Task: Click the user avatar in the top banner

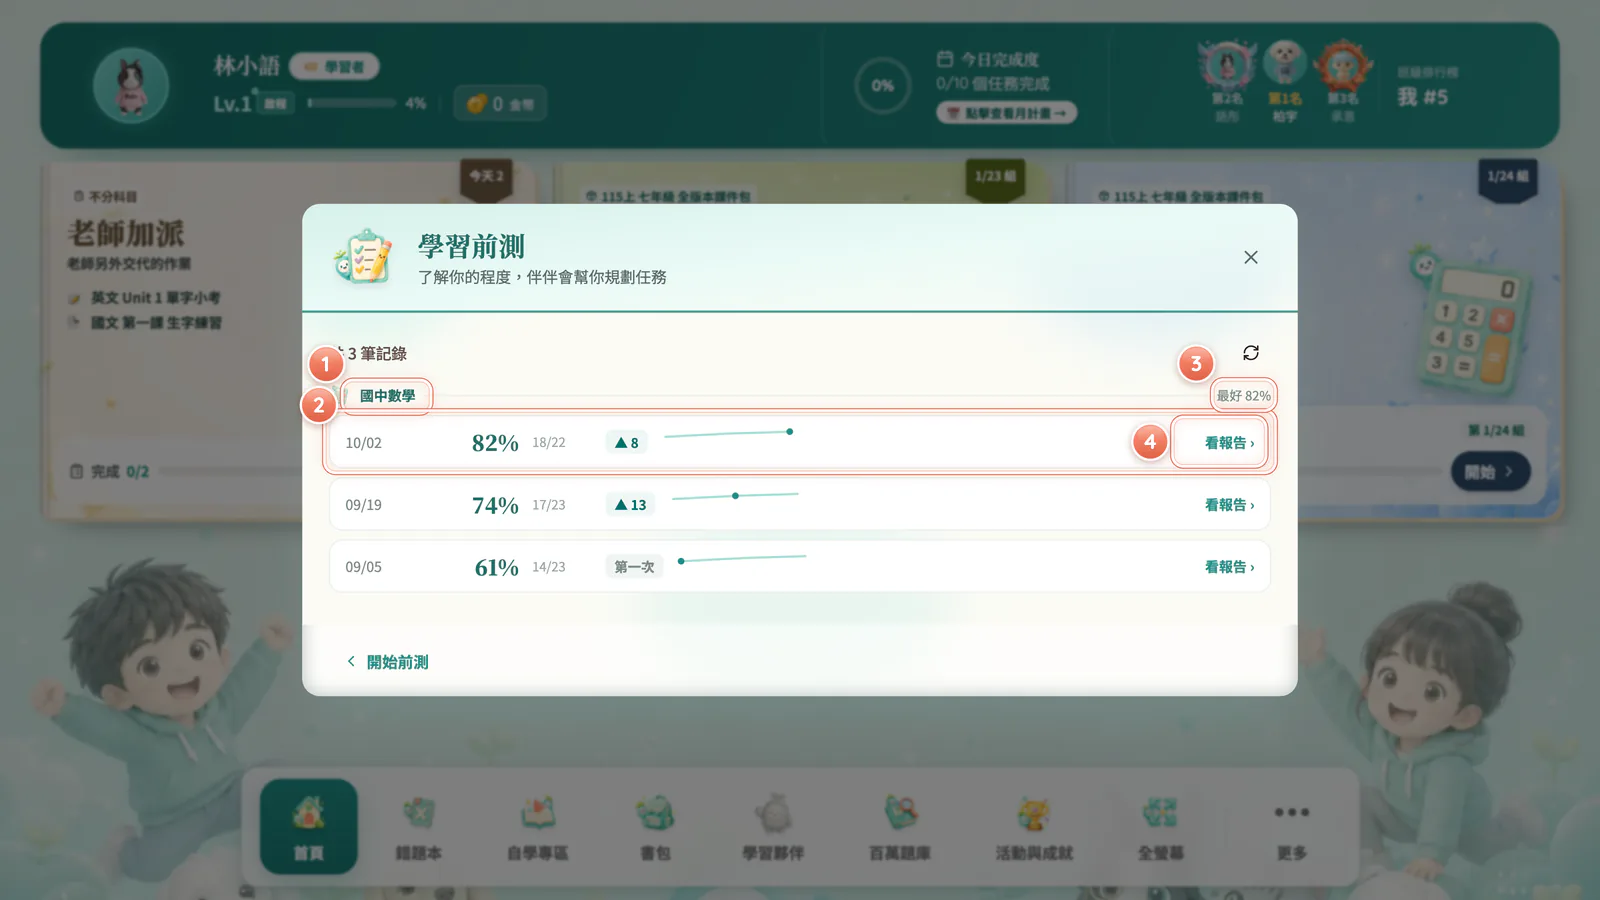Action: pos(131,85)
